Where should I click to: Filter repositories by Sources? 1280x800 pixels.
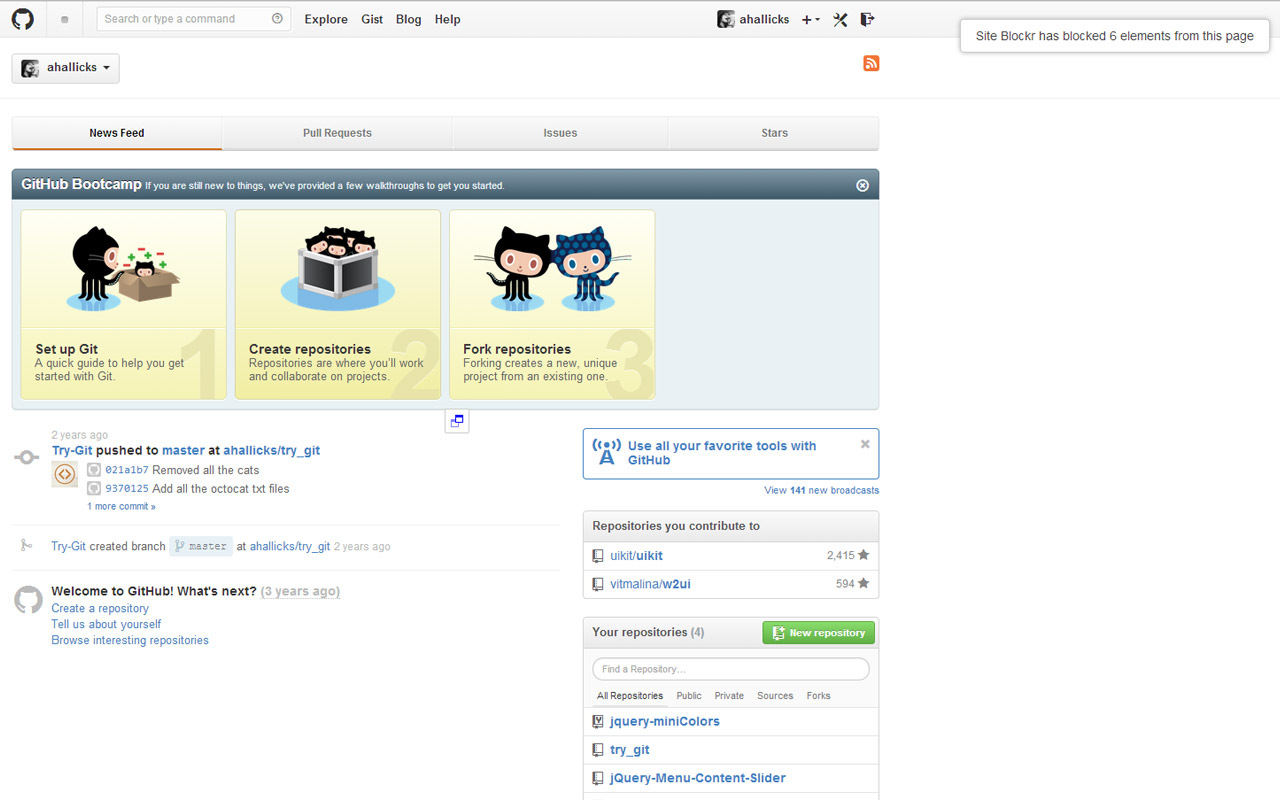point(775,696)
